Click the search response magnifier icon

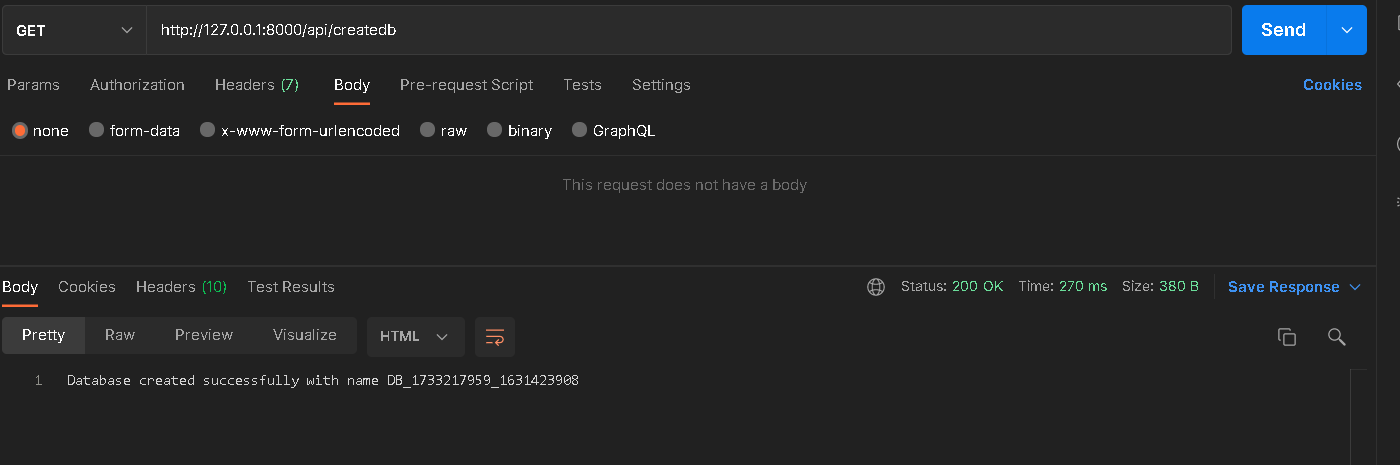(x=1336, y=337)
